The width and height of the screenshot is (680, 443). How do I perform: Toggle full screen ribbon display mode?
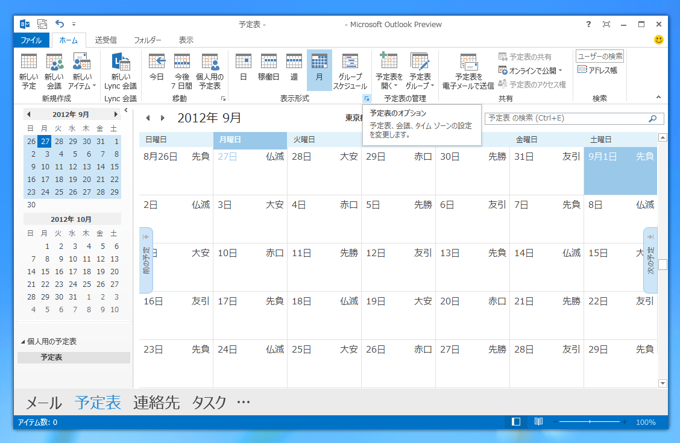tap(606, 24)
